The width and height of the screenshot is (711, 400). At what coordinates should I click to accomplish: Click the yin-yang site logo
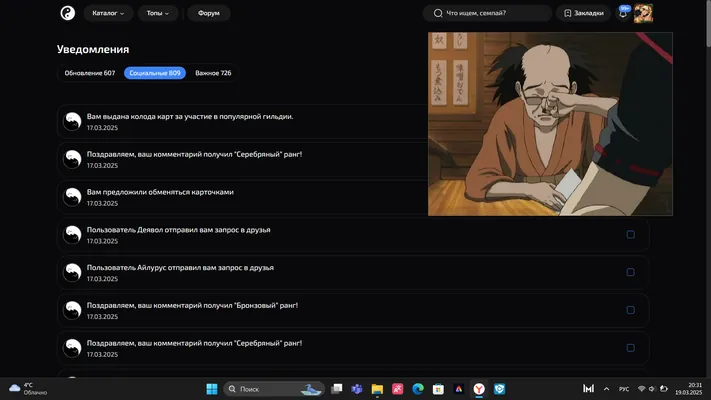[x=68, y=13]
